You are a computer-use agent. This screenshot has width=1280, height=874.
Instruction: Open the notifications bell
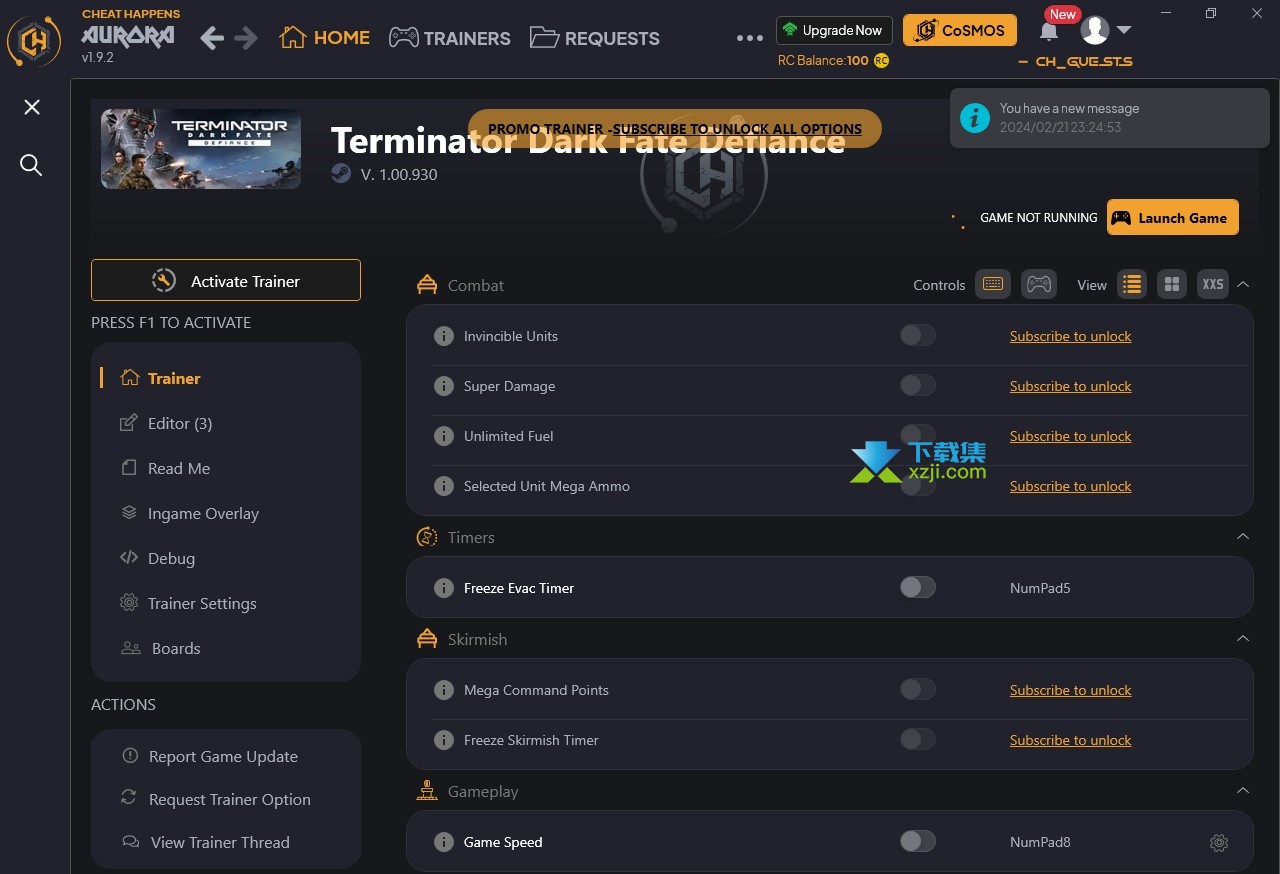coord(1048,32)
